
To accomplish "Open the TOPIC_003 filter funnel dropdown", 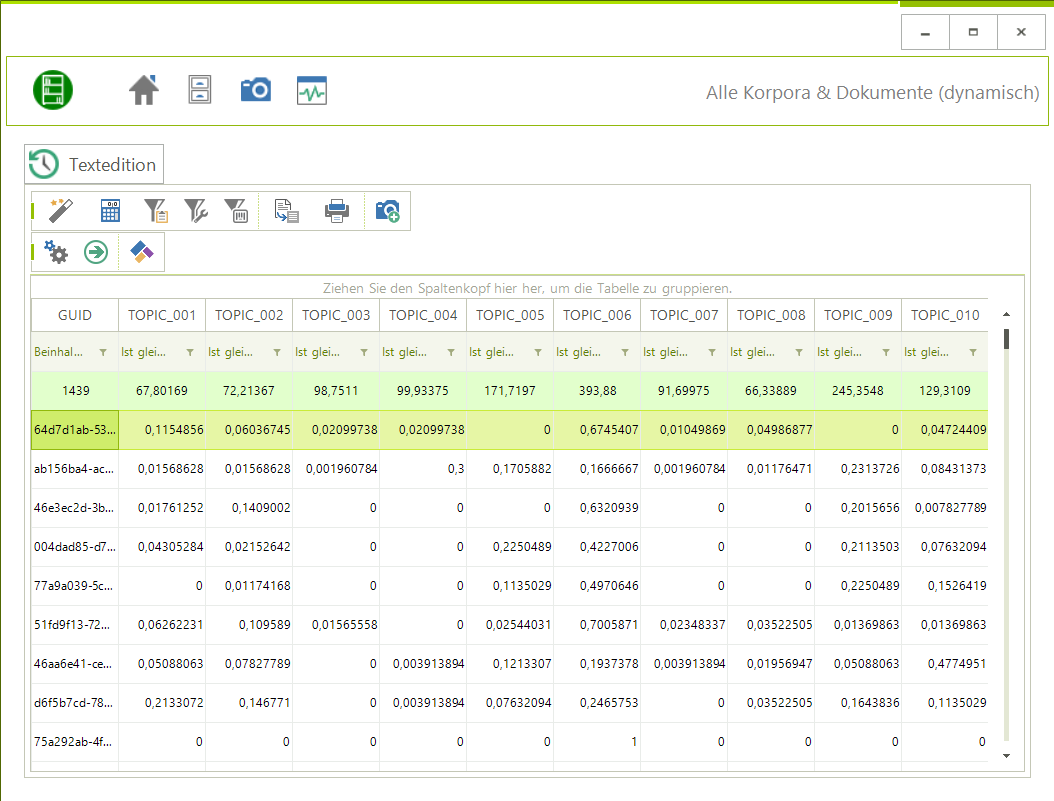I will 364,352.
